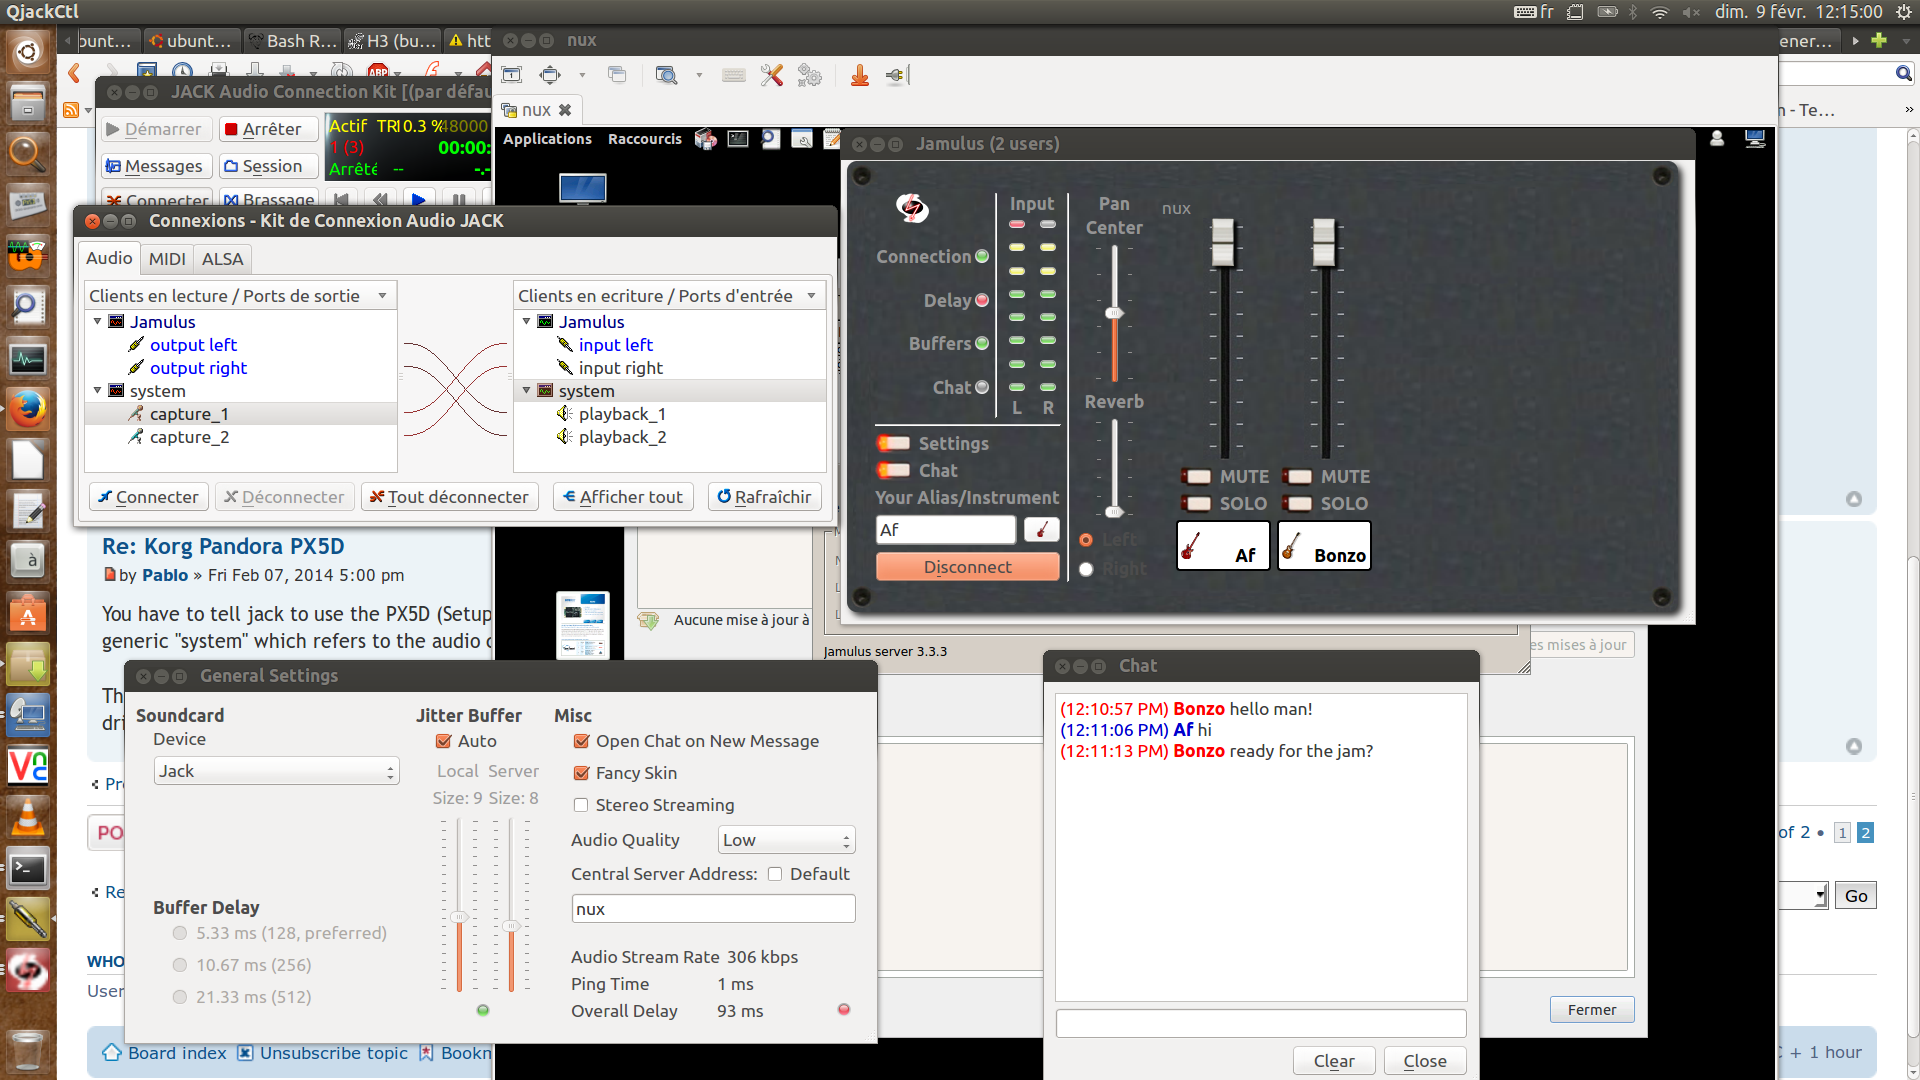Click the screenshot tool in viewer toolbar
This screenshot has width=1920, height=1080.
pyautogui.click(x=511, y=75)
